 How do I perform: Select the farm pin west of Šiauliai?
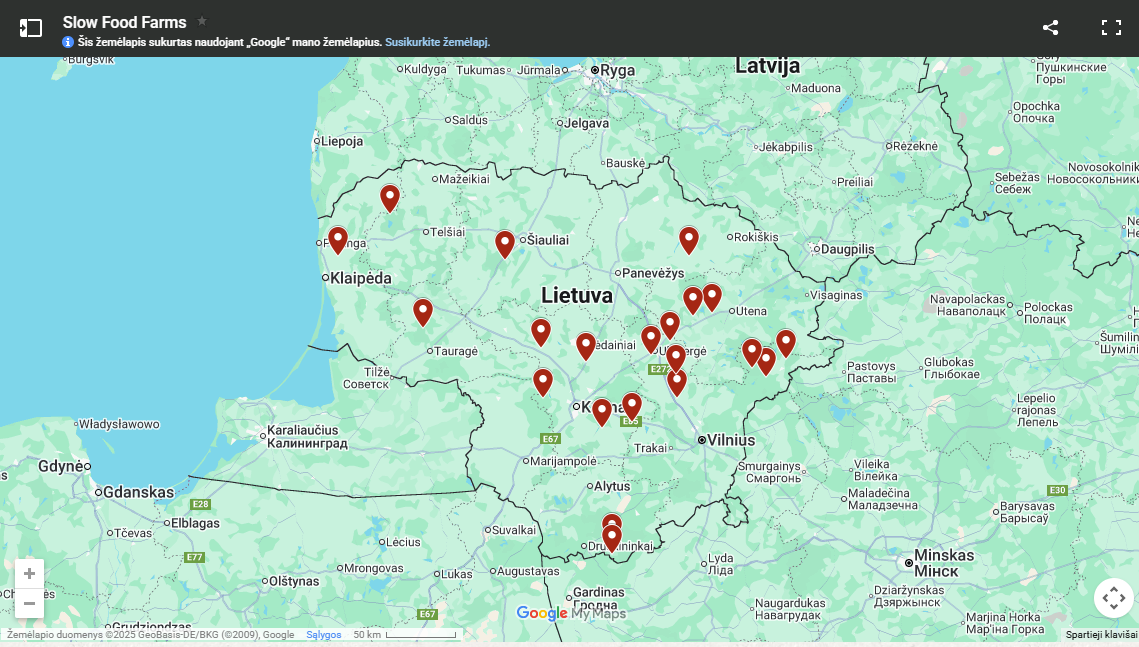[x=505, y=243]
